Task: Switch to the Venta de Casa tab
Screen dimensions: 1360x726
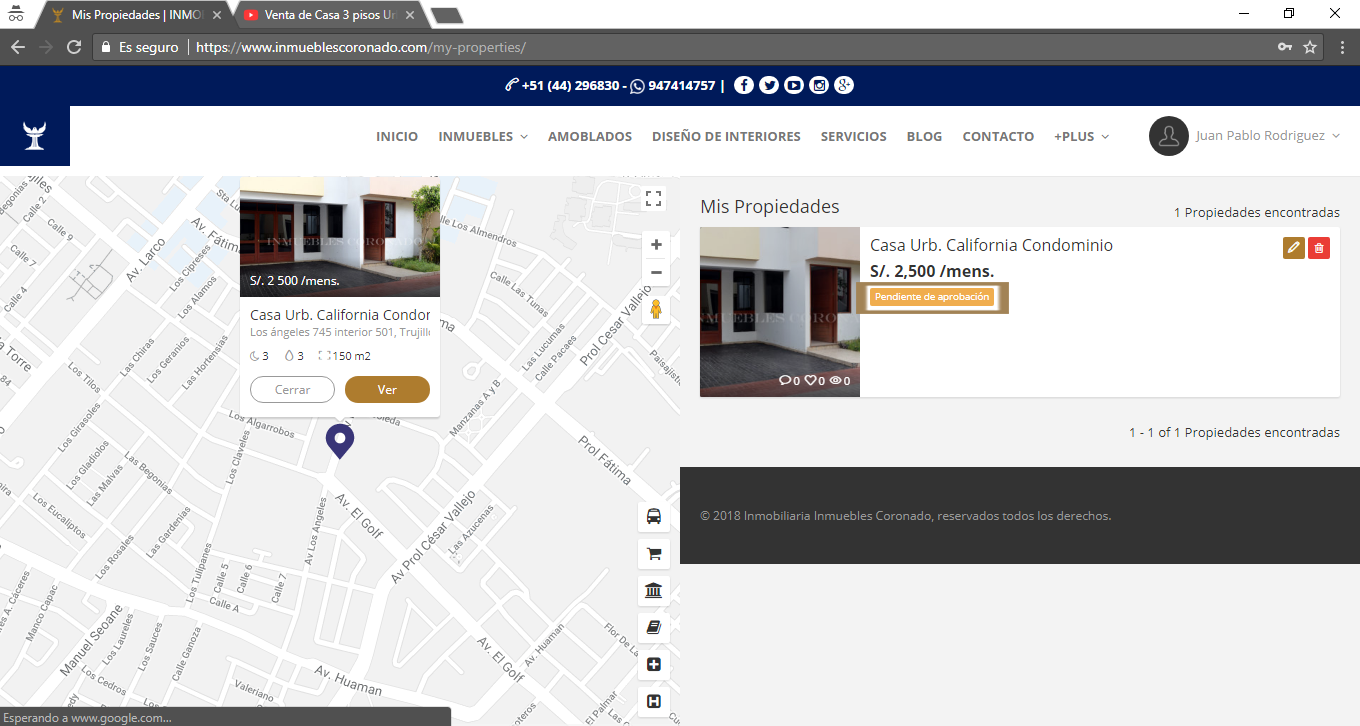Action: (x=330, y=15)
